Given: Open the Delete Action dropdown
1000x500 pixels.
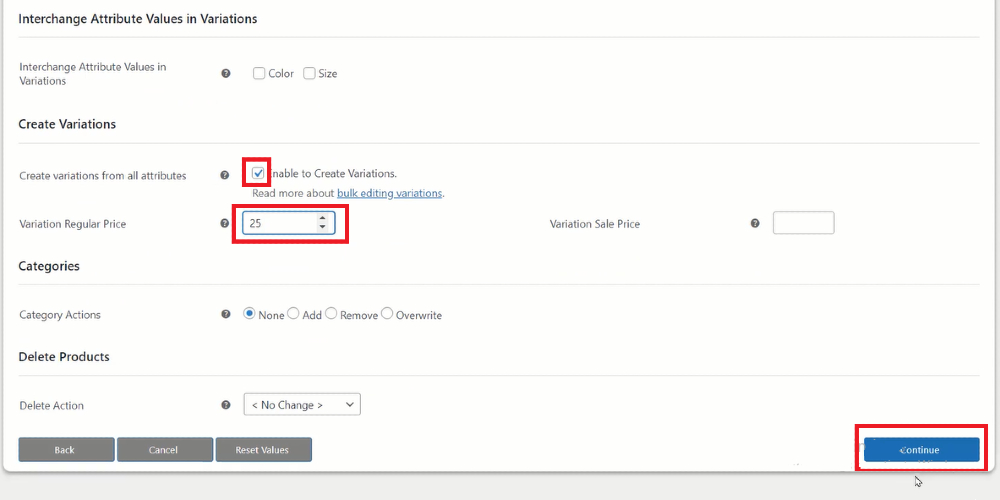Looking at the screenshot, I should click(x=302, y=405).
